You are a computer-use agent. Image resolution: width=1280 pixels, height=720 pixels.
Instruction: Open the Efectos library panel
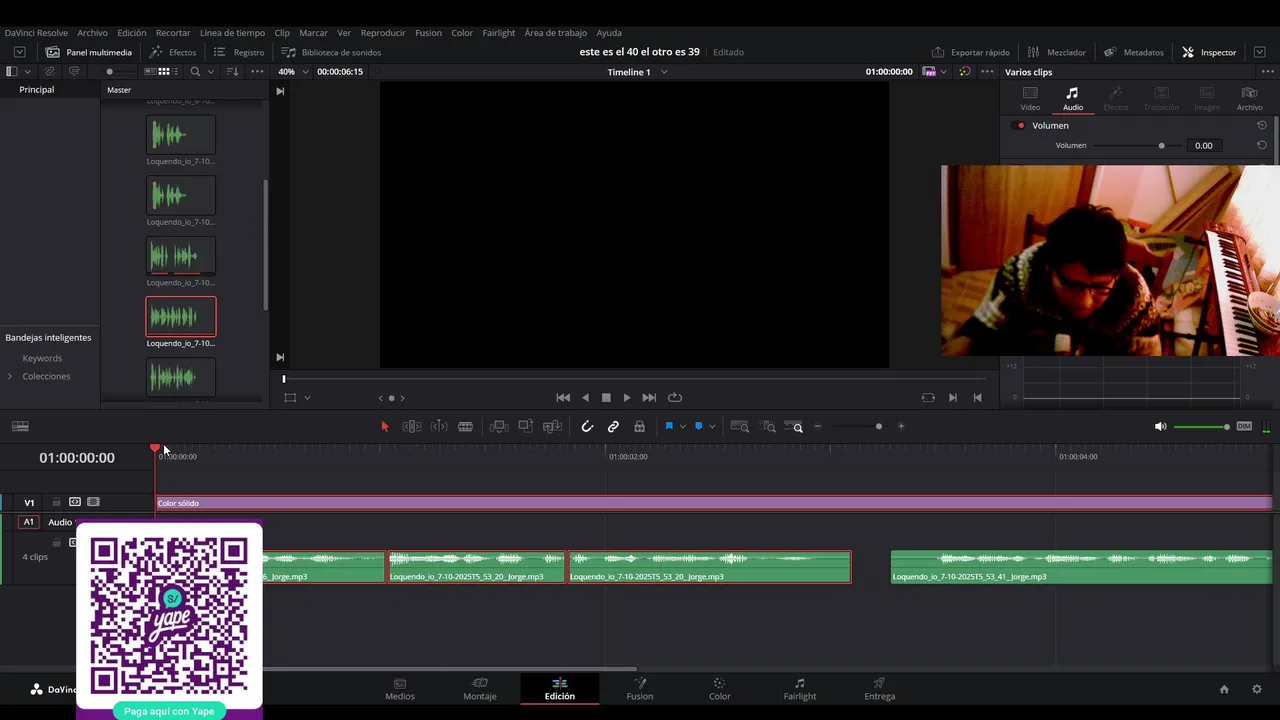point(173,52)
